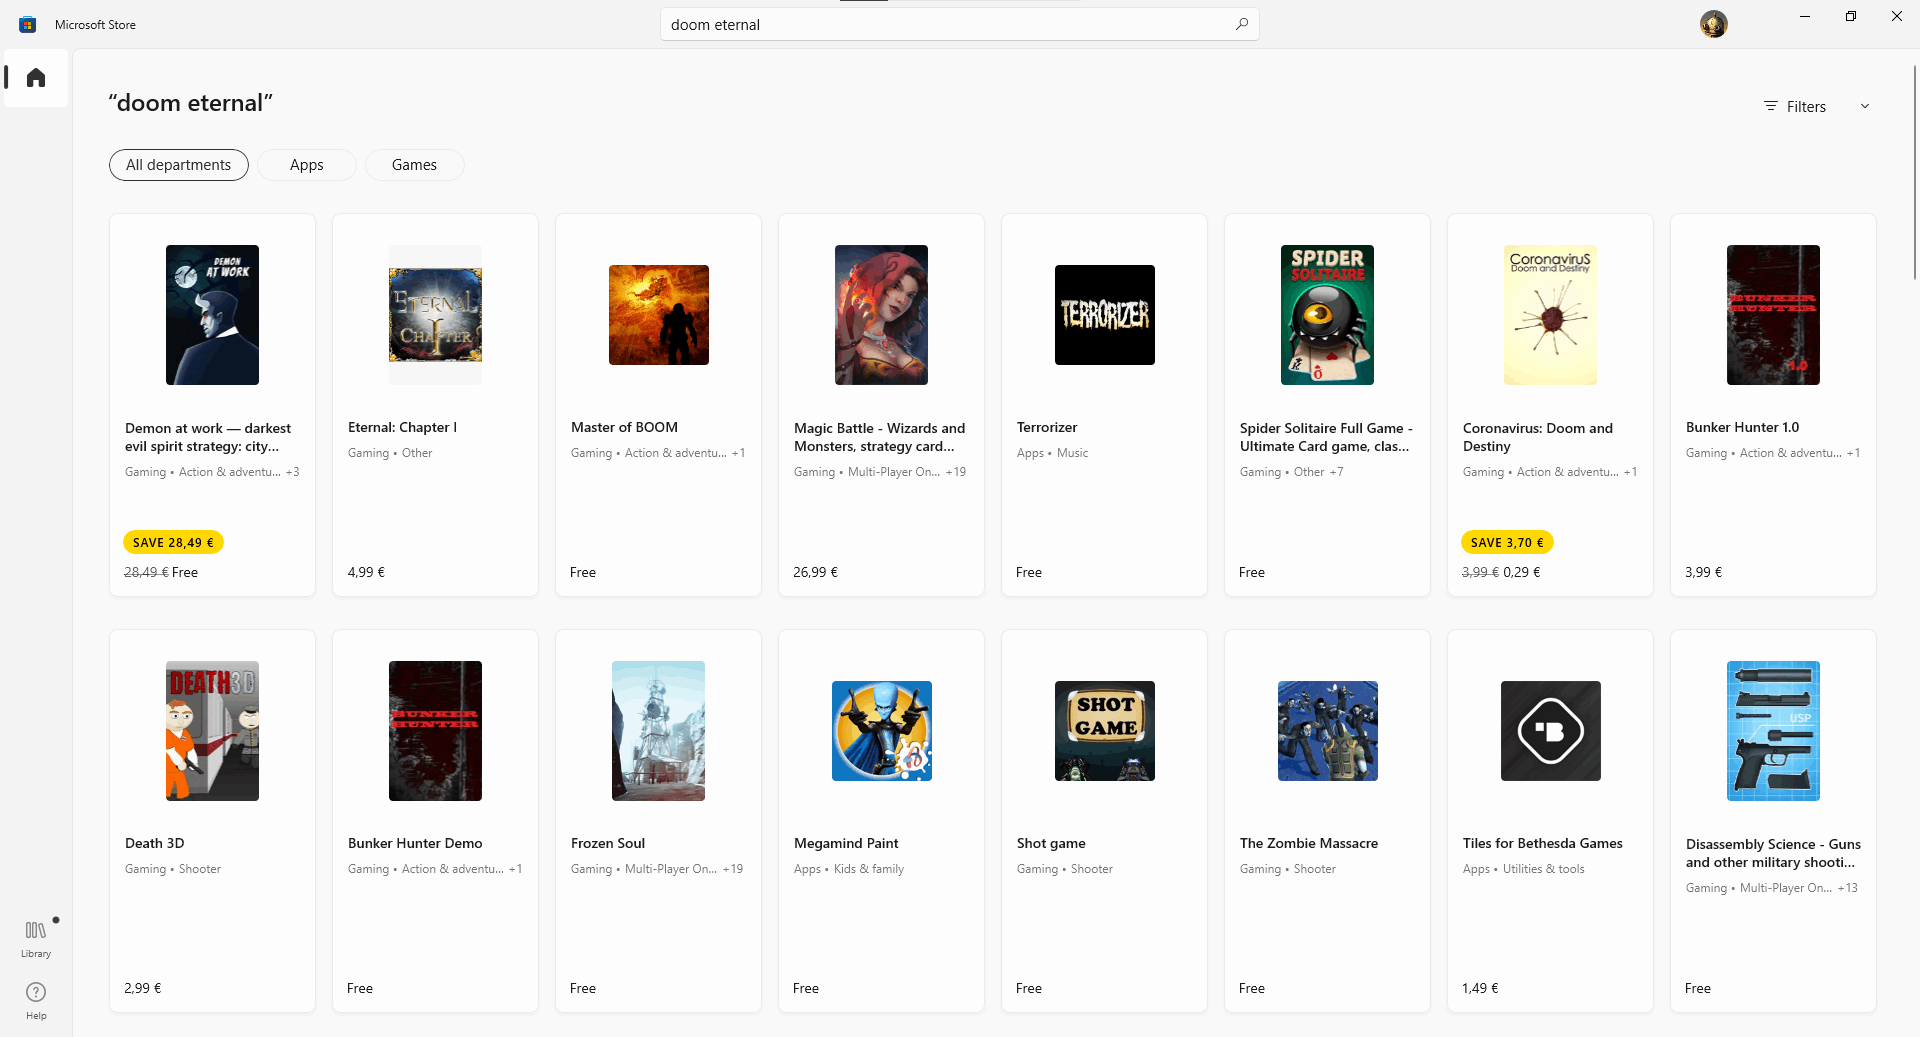Open the Eternal: Chapter I cover image
The width and height of the screenshot is (1920, 1037).
(435, 315)
